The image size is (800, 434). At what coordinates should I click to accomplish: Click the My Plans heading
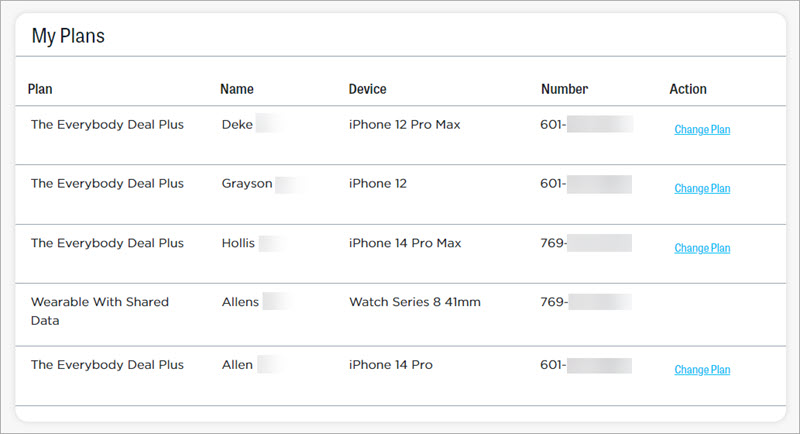[68, 36]
